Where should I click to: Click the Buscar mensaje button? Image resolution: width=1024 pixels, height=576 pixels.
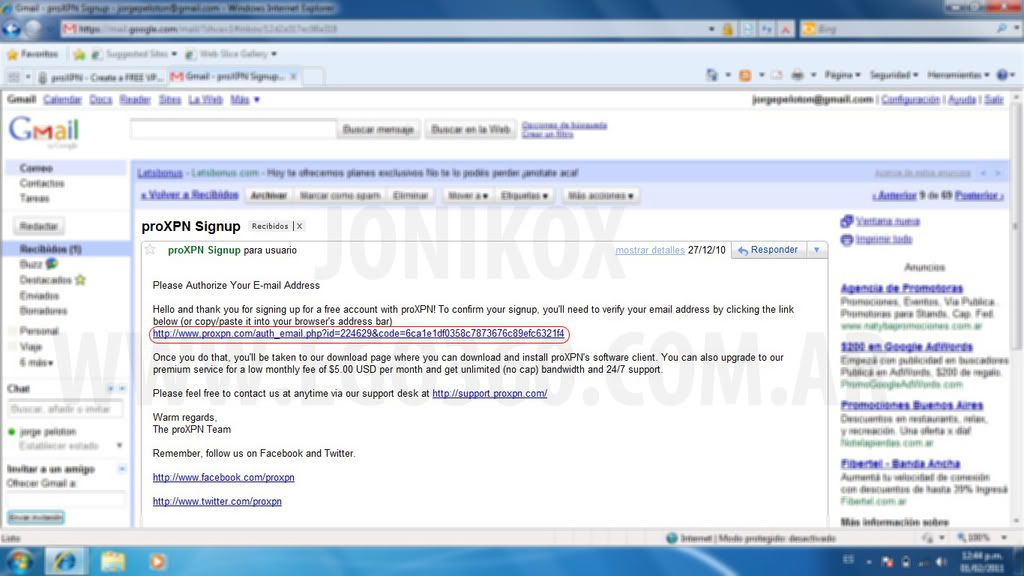point(379,130)
